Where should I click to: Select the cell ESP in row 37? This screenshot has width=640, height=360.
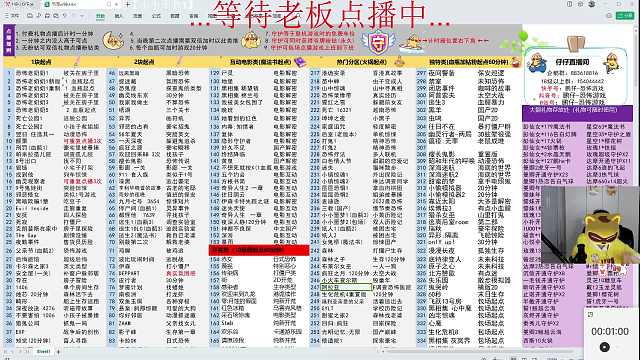(20, 332)
